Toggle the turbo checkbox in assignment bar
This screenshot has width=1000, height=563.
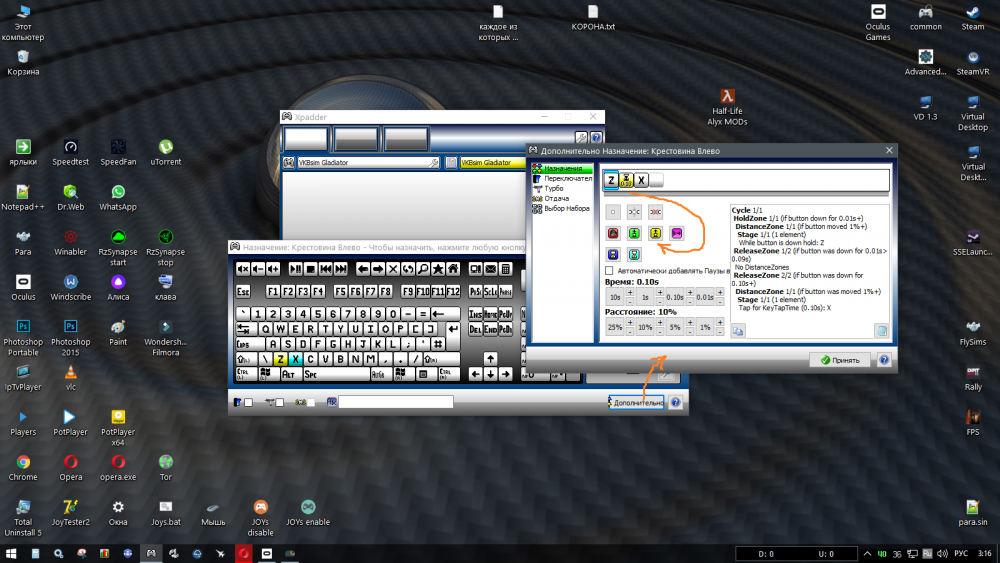pyautogui.click(x=279, y=402)
